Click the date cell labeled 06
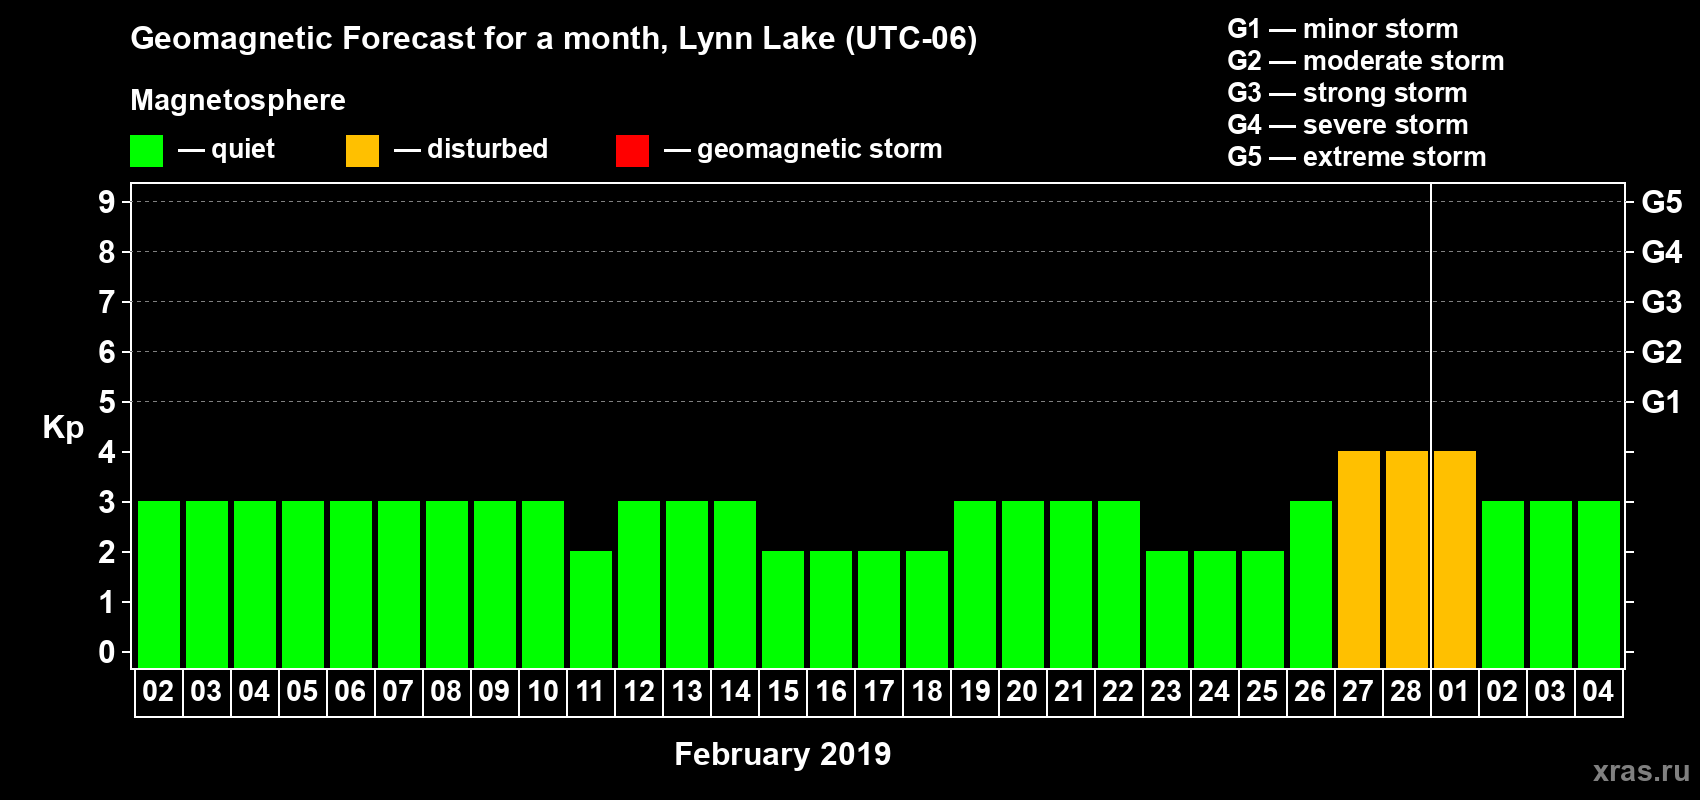This screenshot has width=1700, height=800. (350, 692)
